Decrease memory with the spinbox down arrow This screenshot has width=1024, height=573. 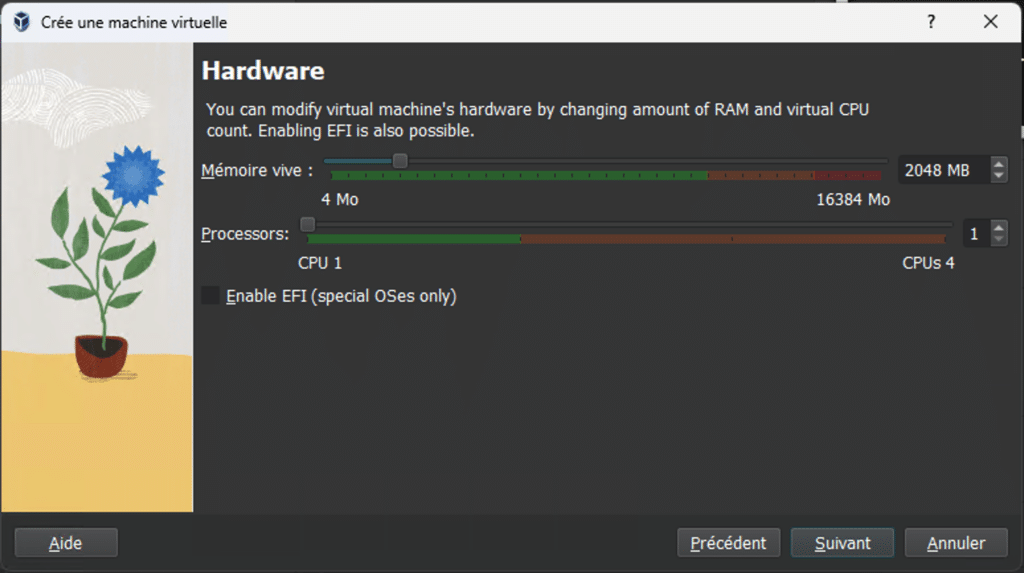tap(999, 176)
